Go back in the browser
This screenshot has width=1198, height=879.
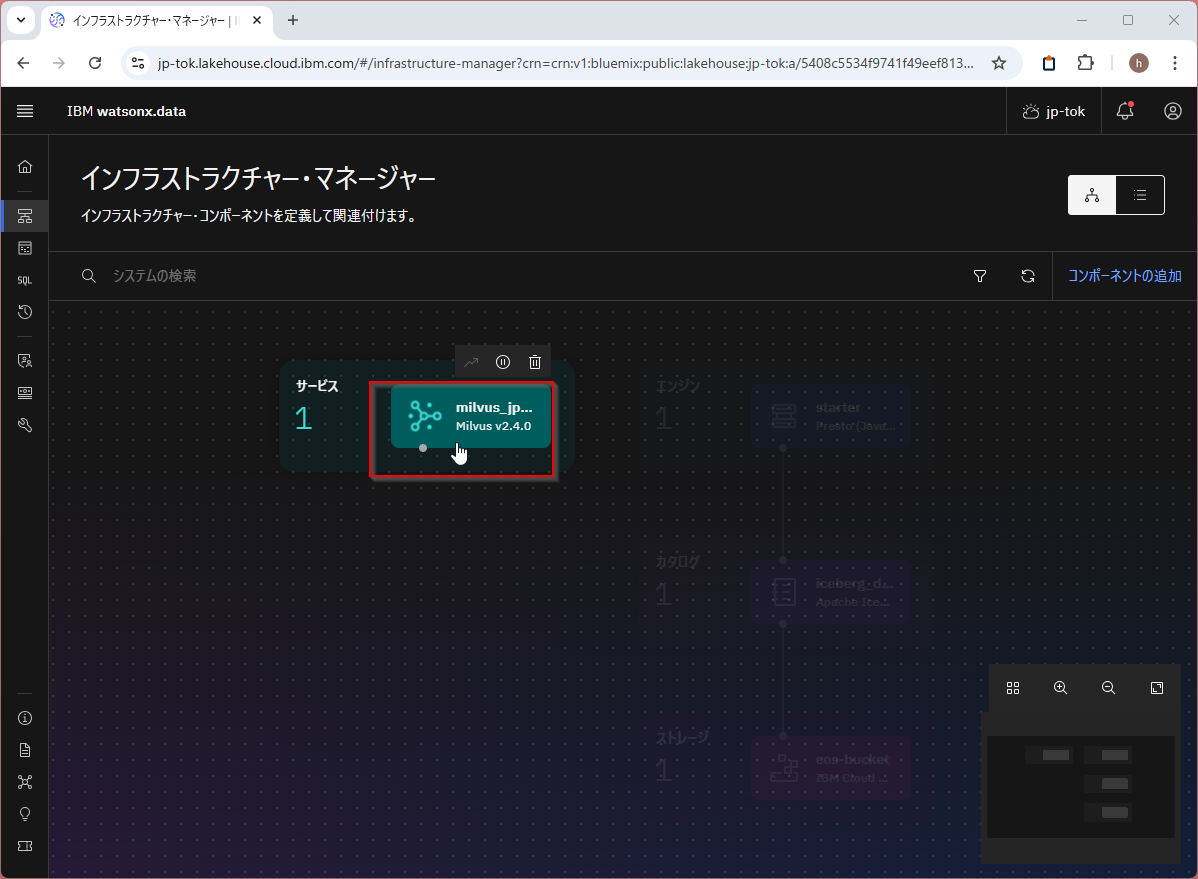click(x=24, y=63)
